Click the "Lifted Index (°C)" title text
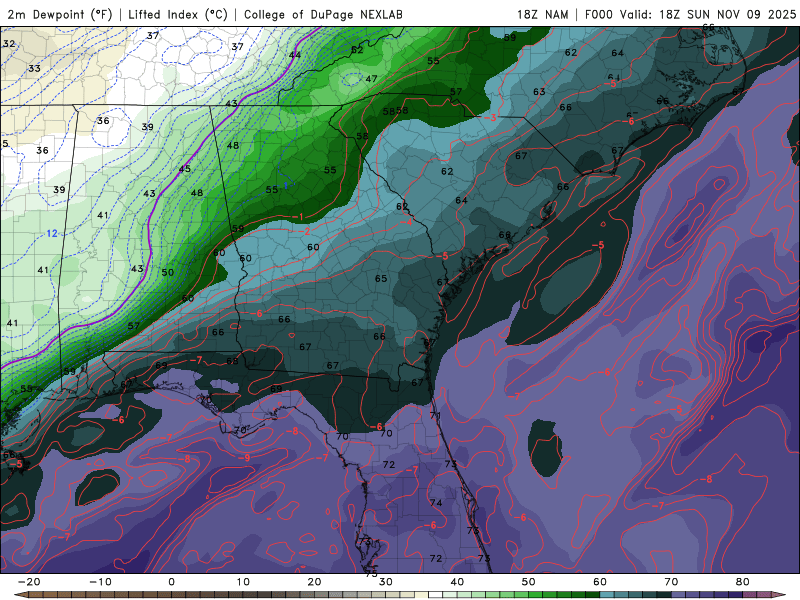800x600 pixels. (x=178, y=15)
